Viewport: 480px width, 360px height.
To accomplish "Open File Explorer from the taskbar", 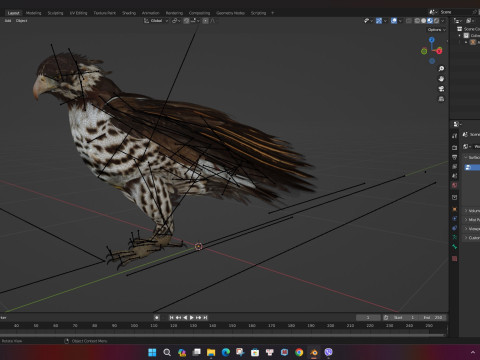I will tap(211, 352).
